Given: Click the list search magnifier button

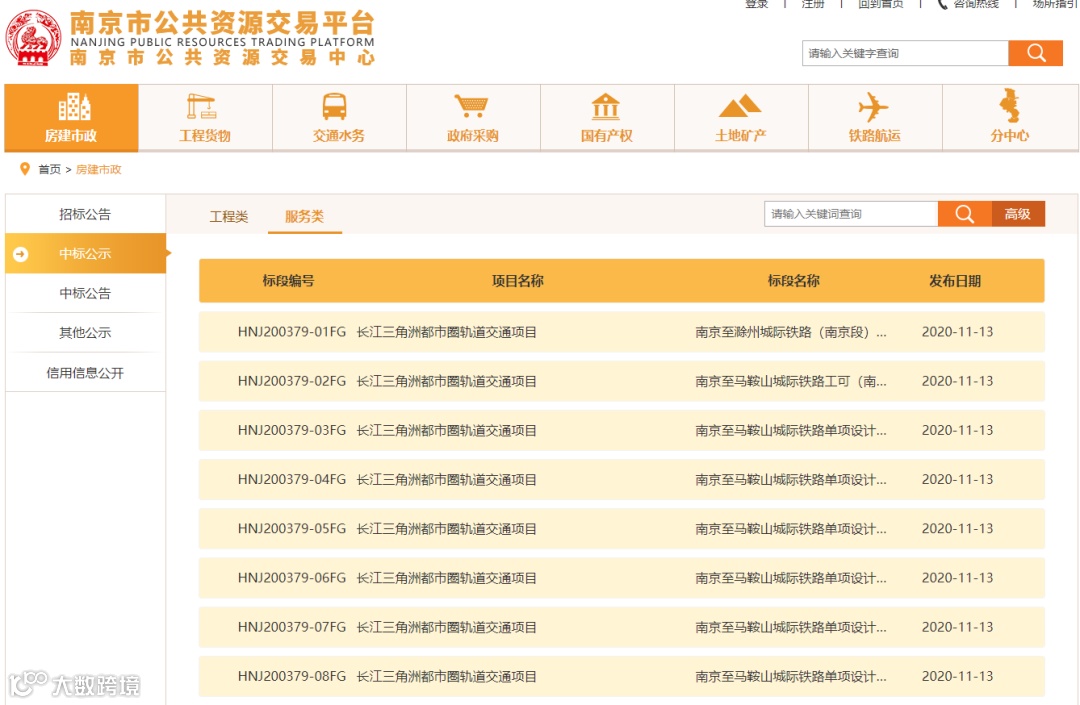Looking at the screenshot, I should 964,214.
